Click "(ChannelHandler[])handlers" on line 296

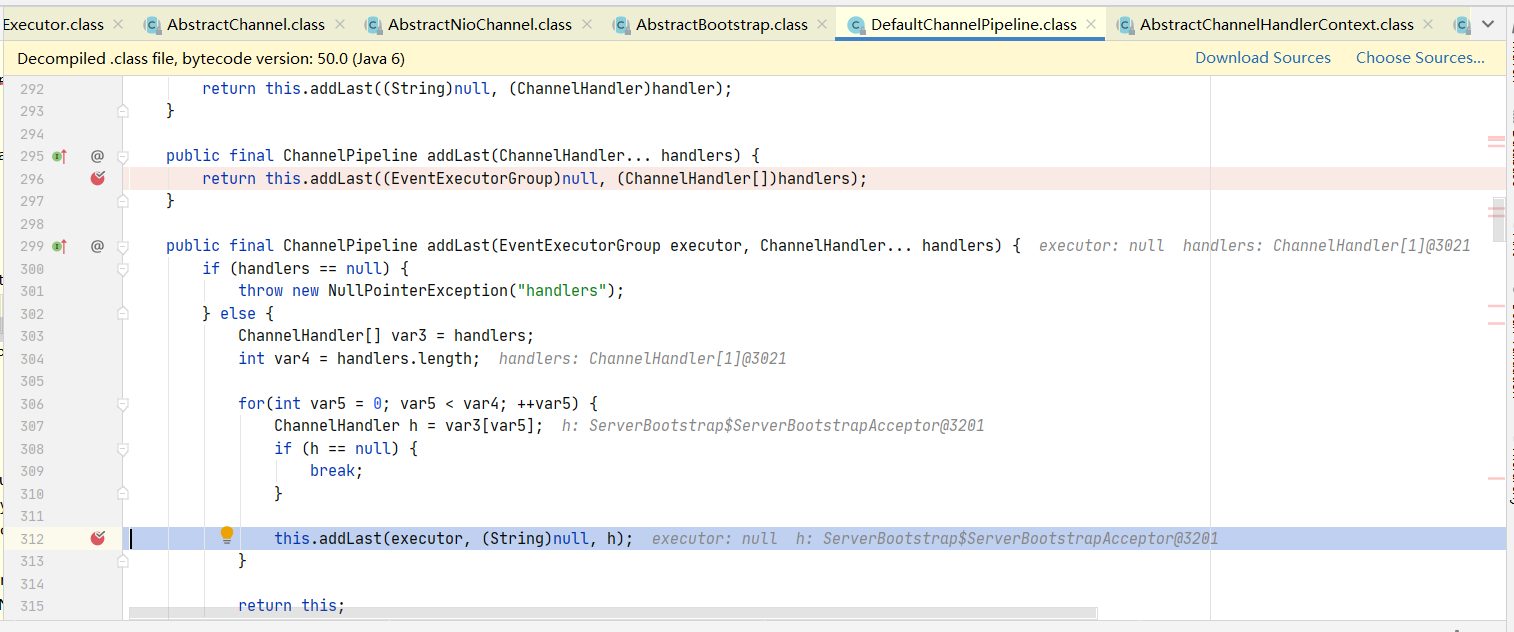(x=737, y=179)
